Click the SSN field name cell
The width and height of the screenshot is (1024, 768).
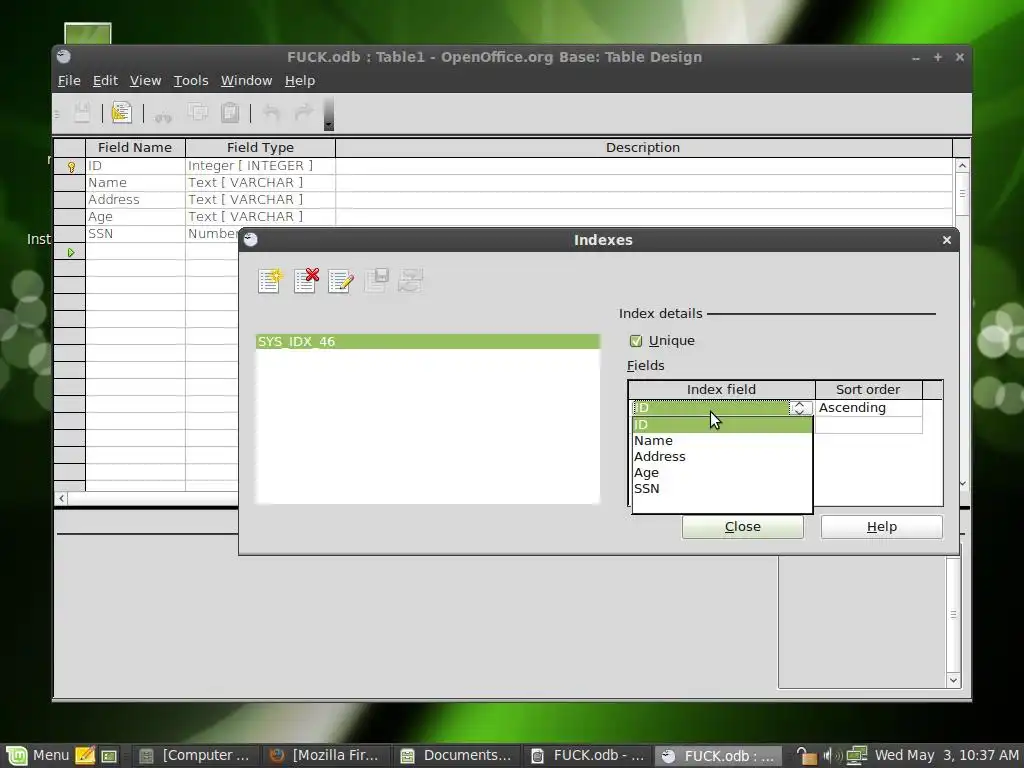(135, 234)
